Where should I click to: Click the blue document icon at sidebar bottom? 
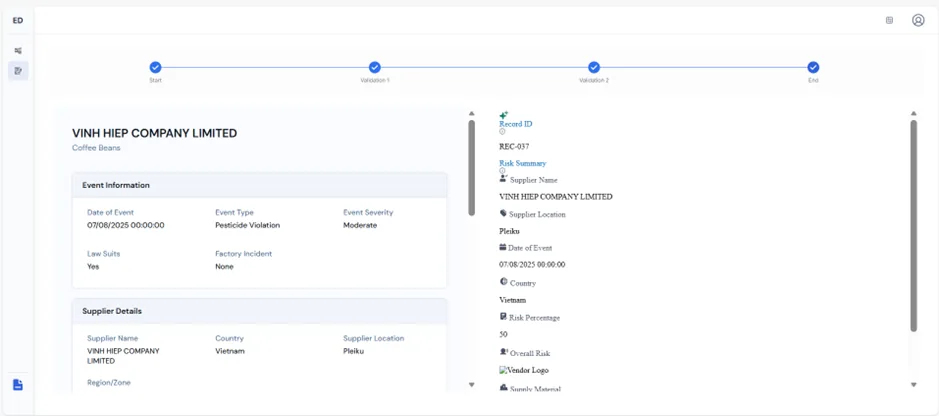(18, 384)
